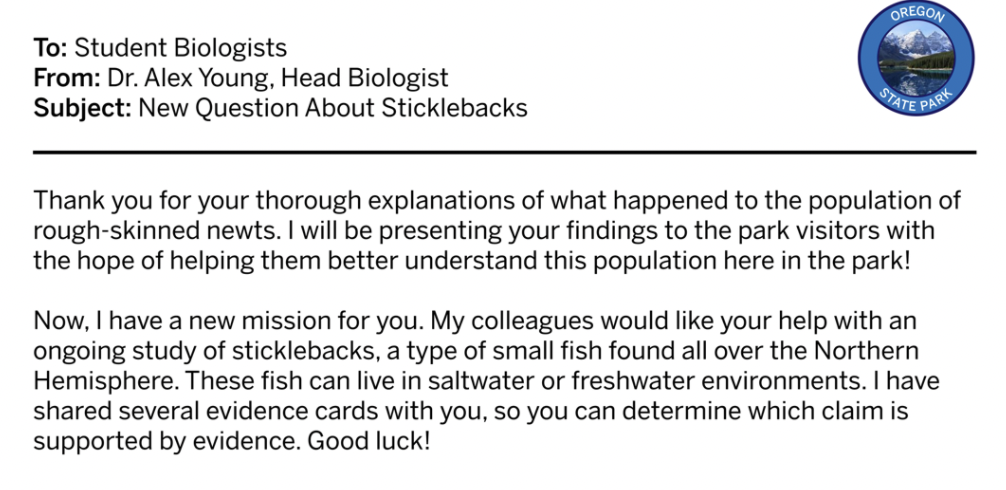Click the word OREGON on the badge
The height and width of the screenshot is (490, 1006).
point(915,22)
